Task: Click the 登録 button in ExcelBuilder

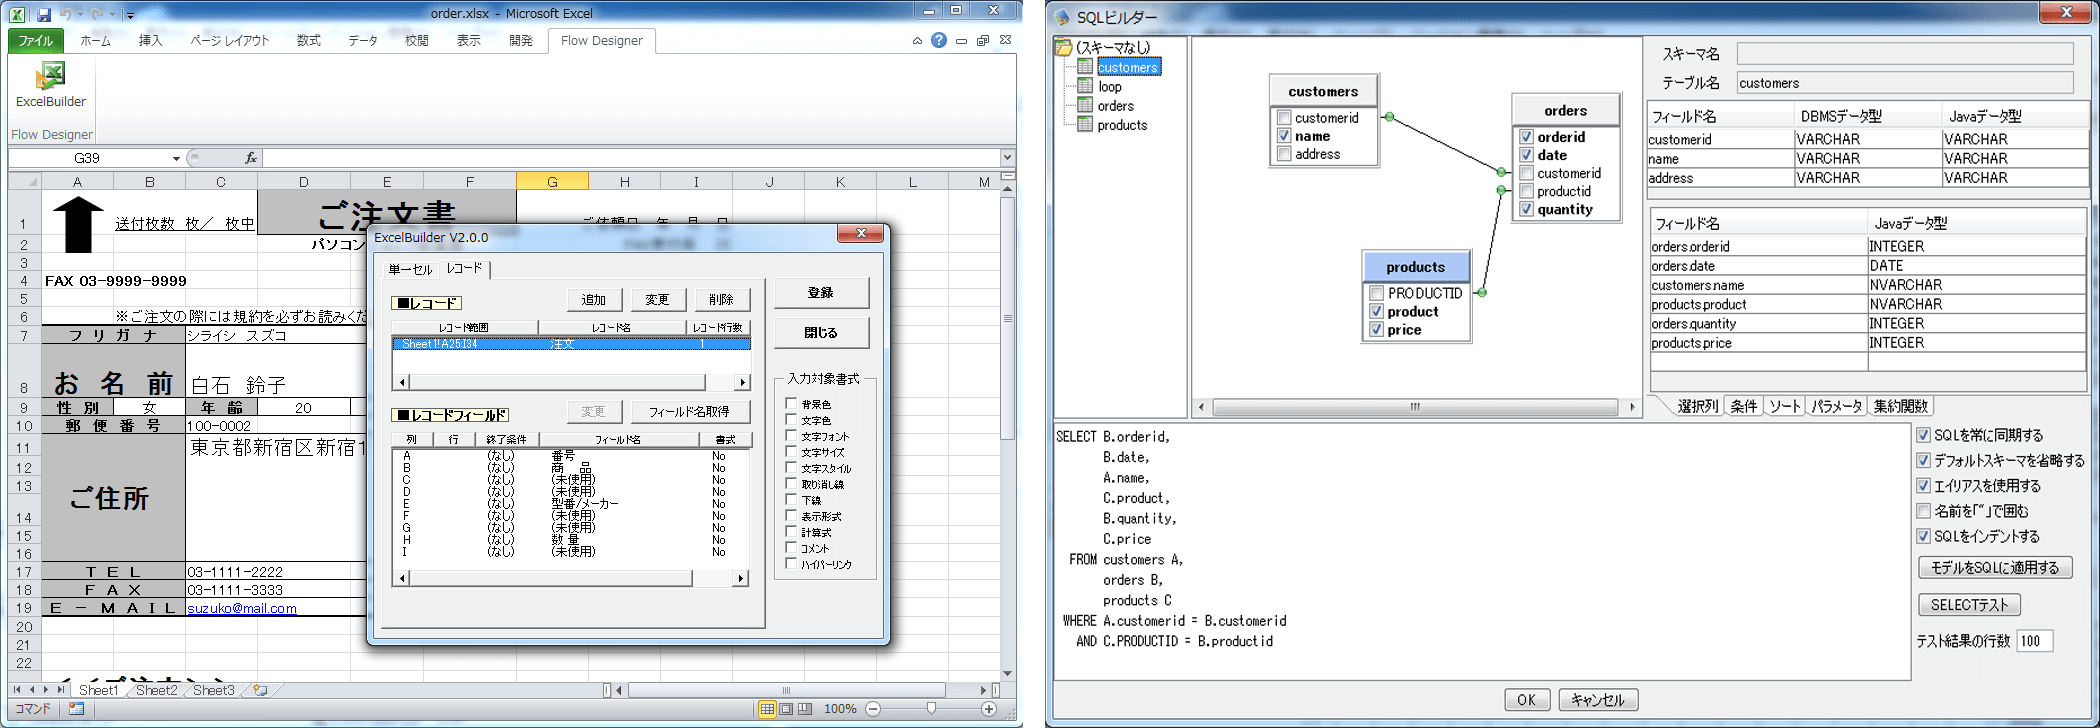Action: point(821,292)
